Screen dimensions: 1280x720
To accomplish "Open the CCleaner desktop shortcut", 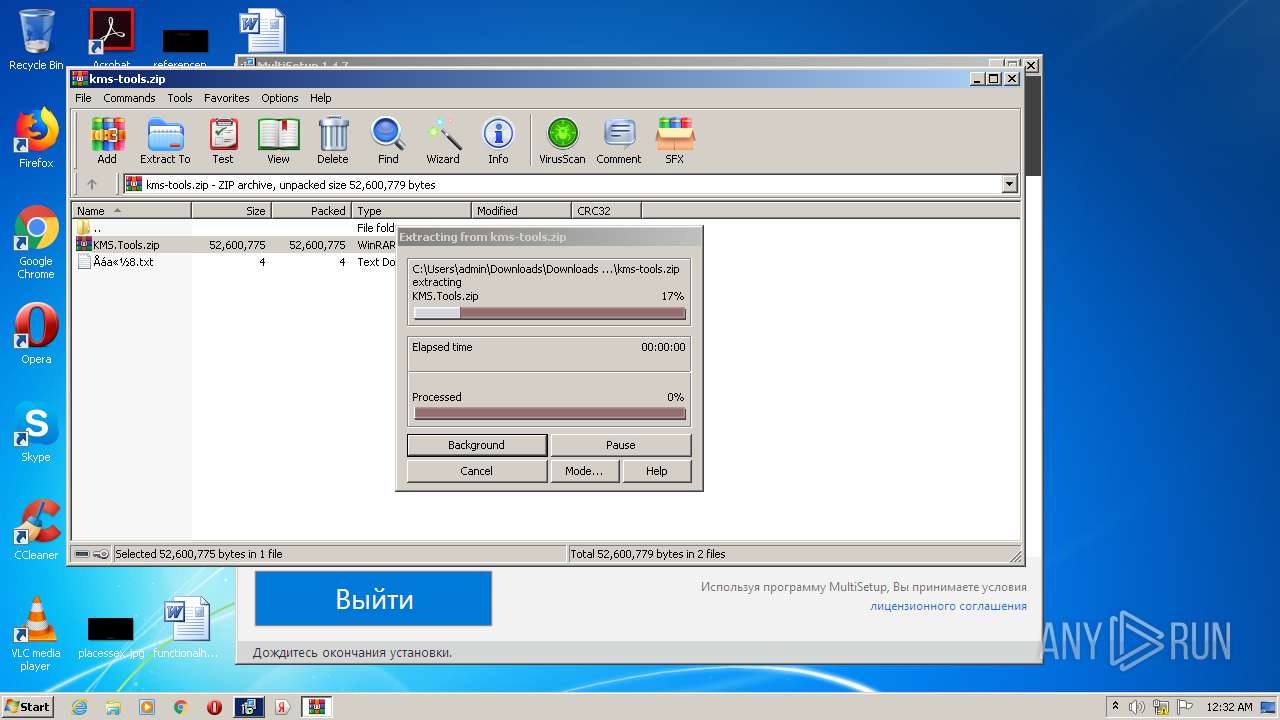I will pyautogui.click(x=36, y=530).
